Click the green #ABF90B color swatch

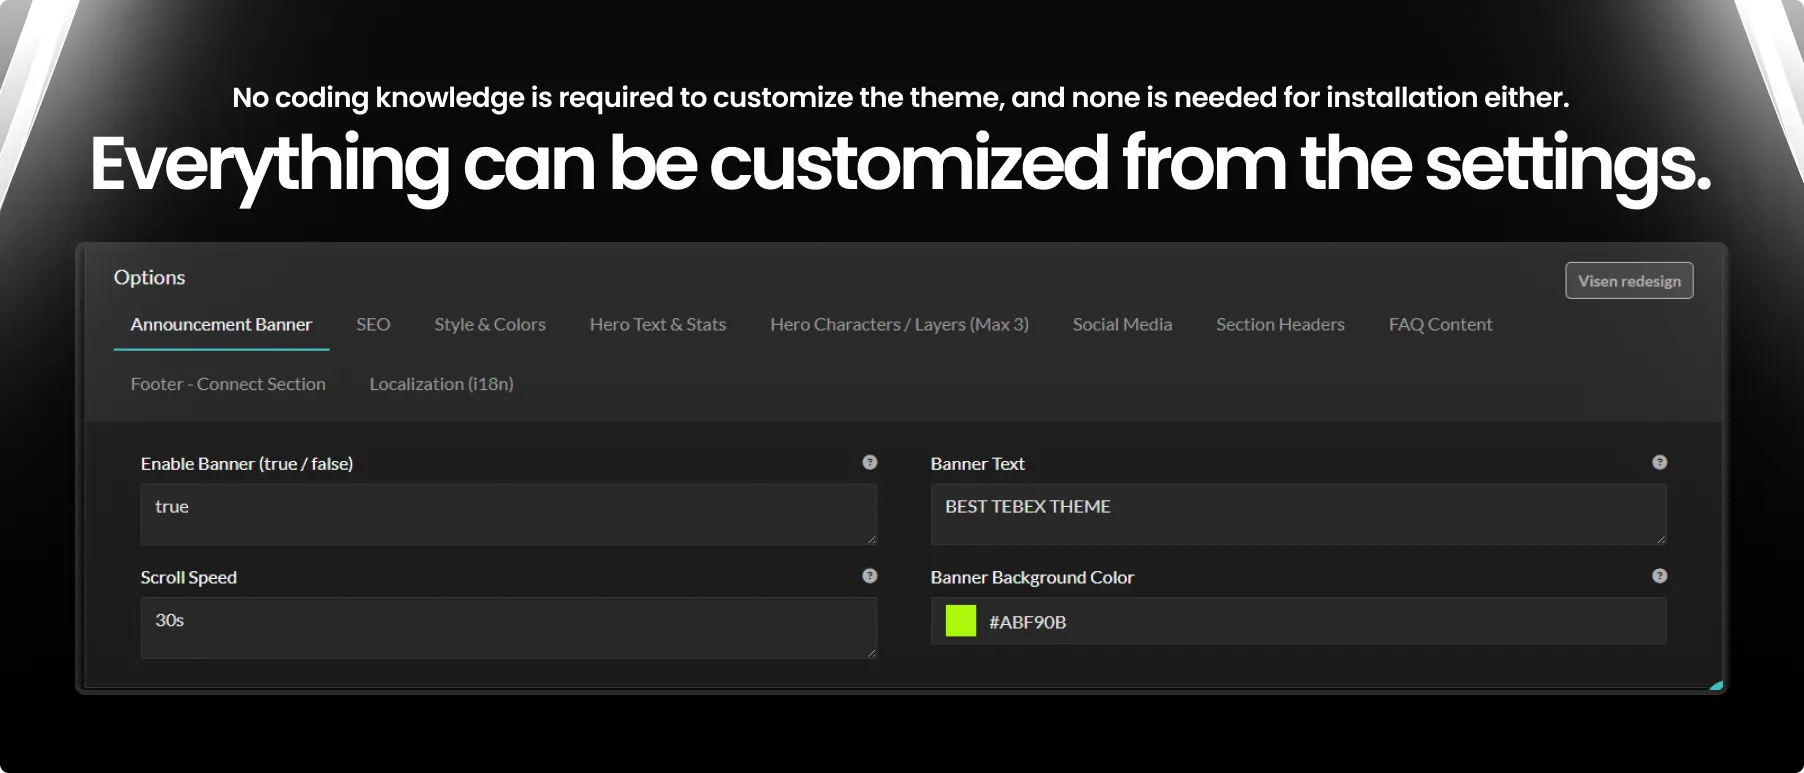point(961,621)
